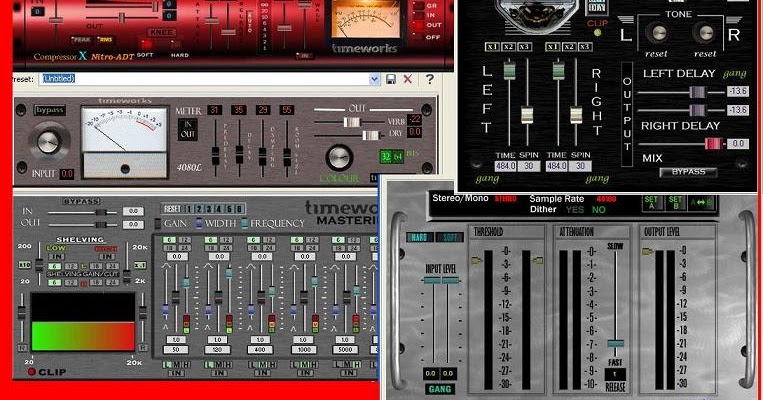Set Dither to YES on the limiter
The width and height of the screenshot is (763, 400).
(x=575, y=210)
